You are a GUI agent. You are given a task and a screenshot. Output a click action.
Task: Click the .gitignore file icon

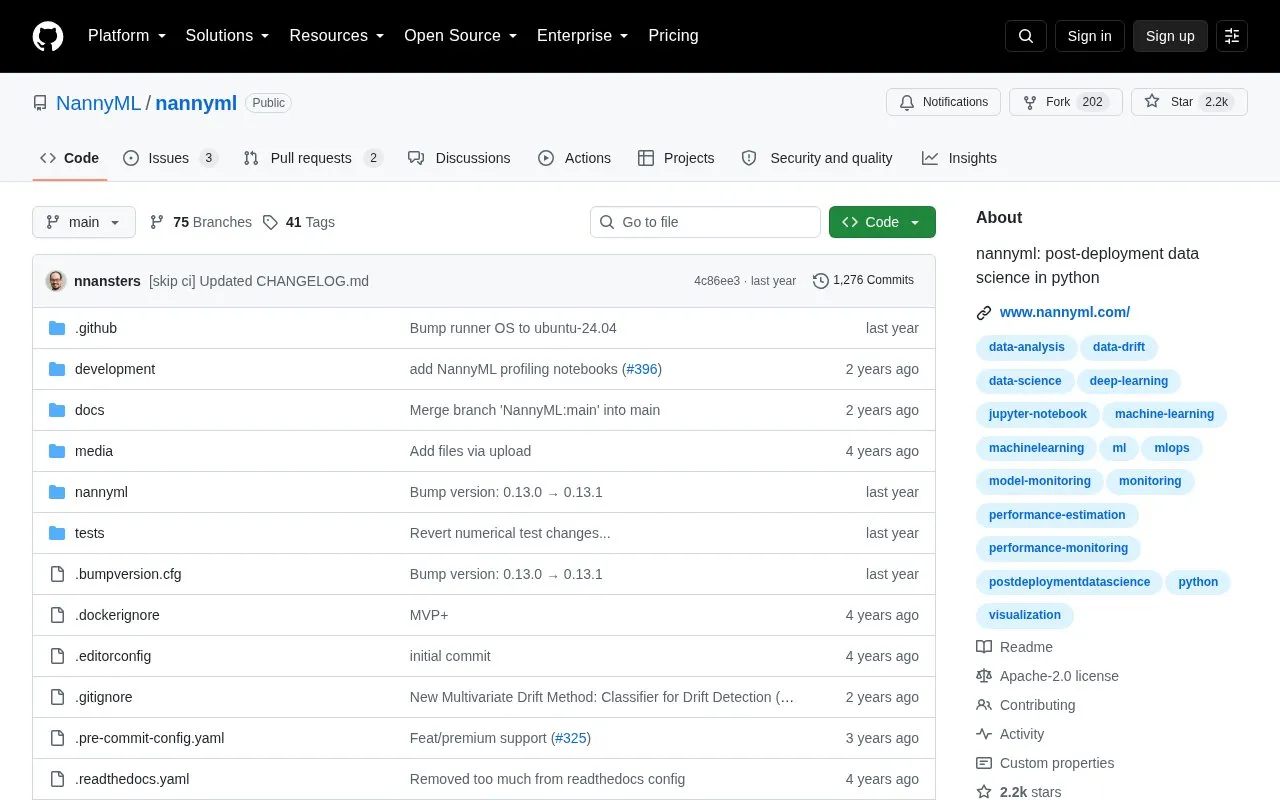coord(57,697)
